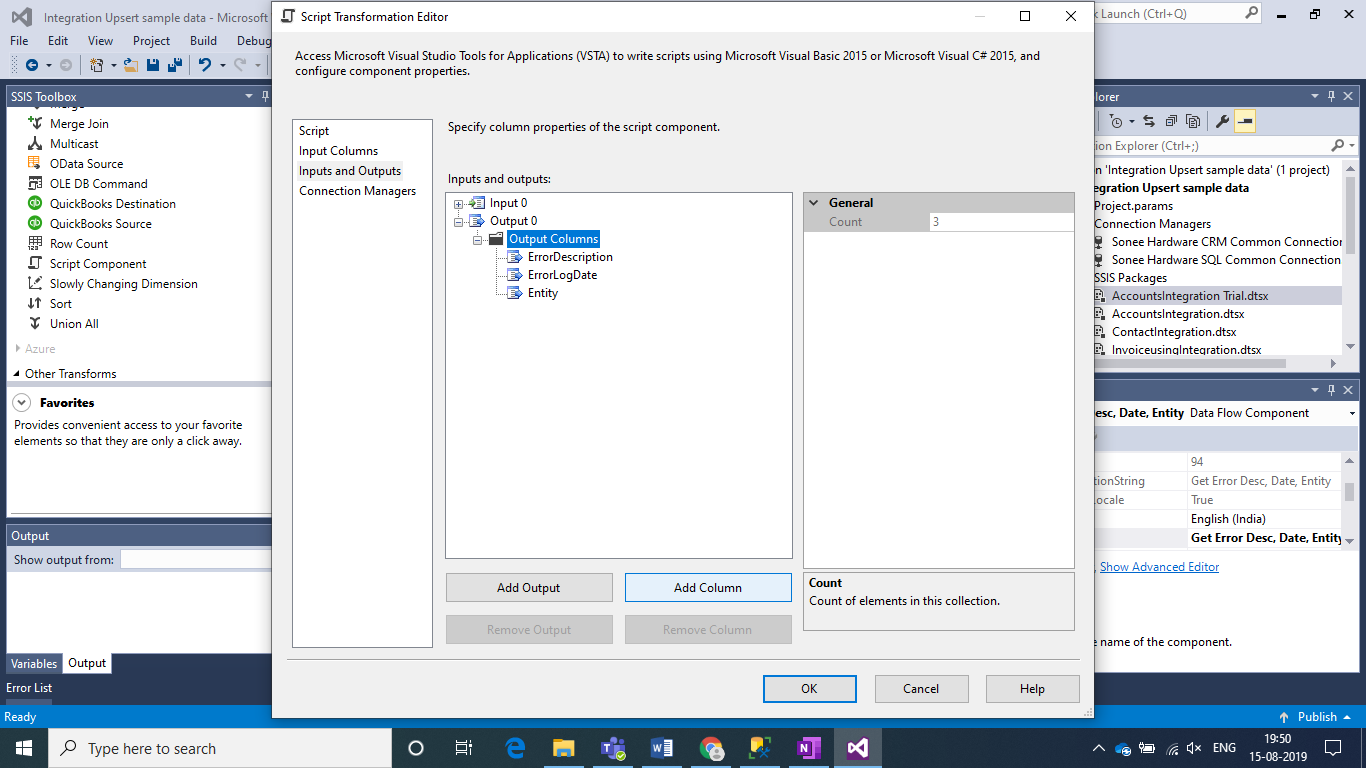Collapse the Output Columns folder node
This screenshot has width=1366, height=768.
(x=477, y=240)
